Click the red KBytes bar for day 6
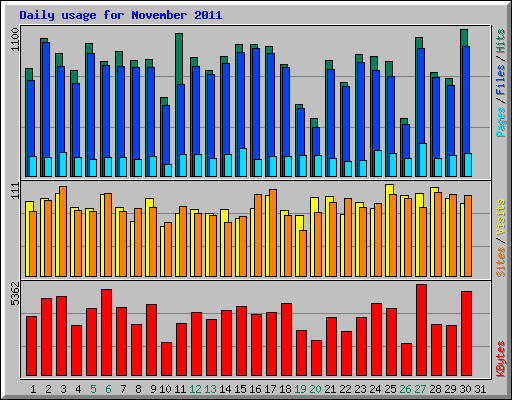This screenshot has height=400, width=512. coord(106,333)
